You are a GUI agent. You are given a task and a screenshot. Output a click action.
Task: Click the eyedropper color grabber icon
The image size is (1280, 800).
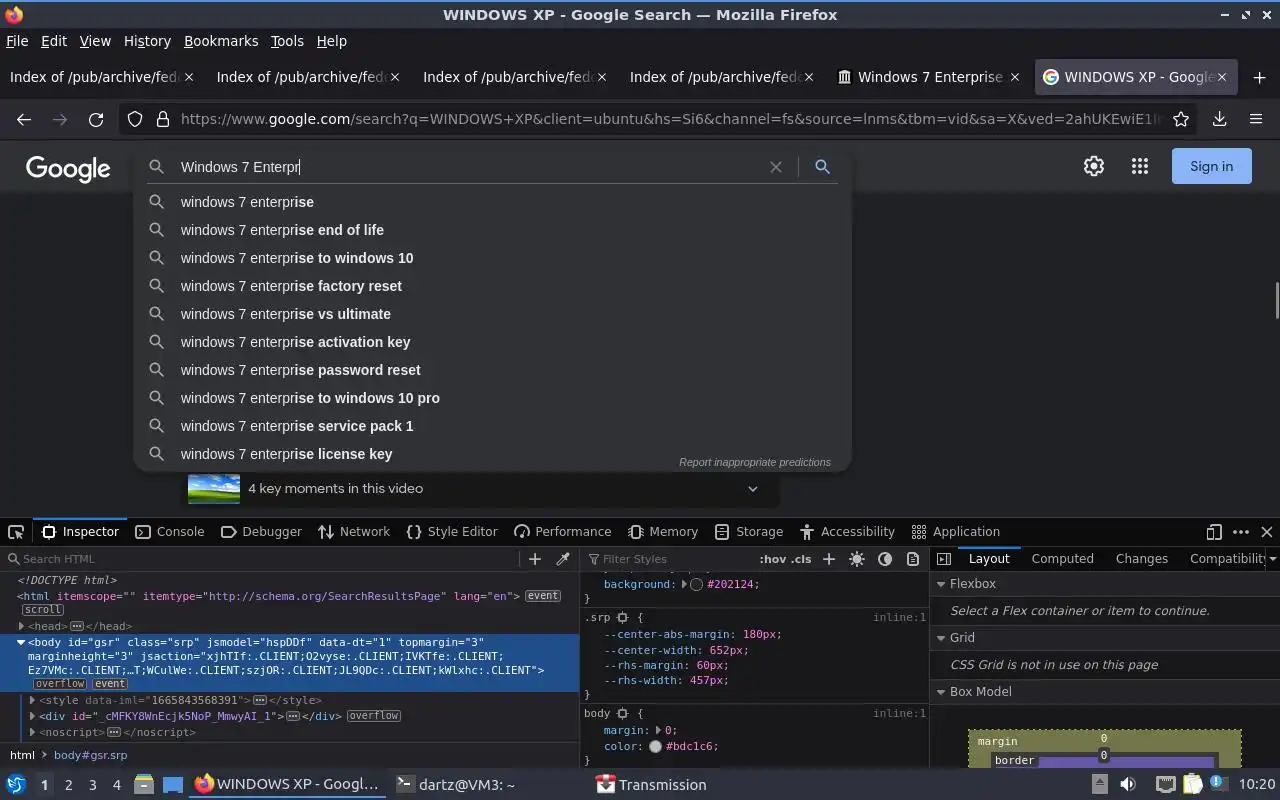pos(563,559)
